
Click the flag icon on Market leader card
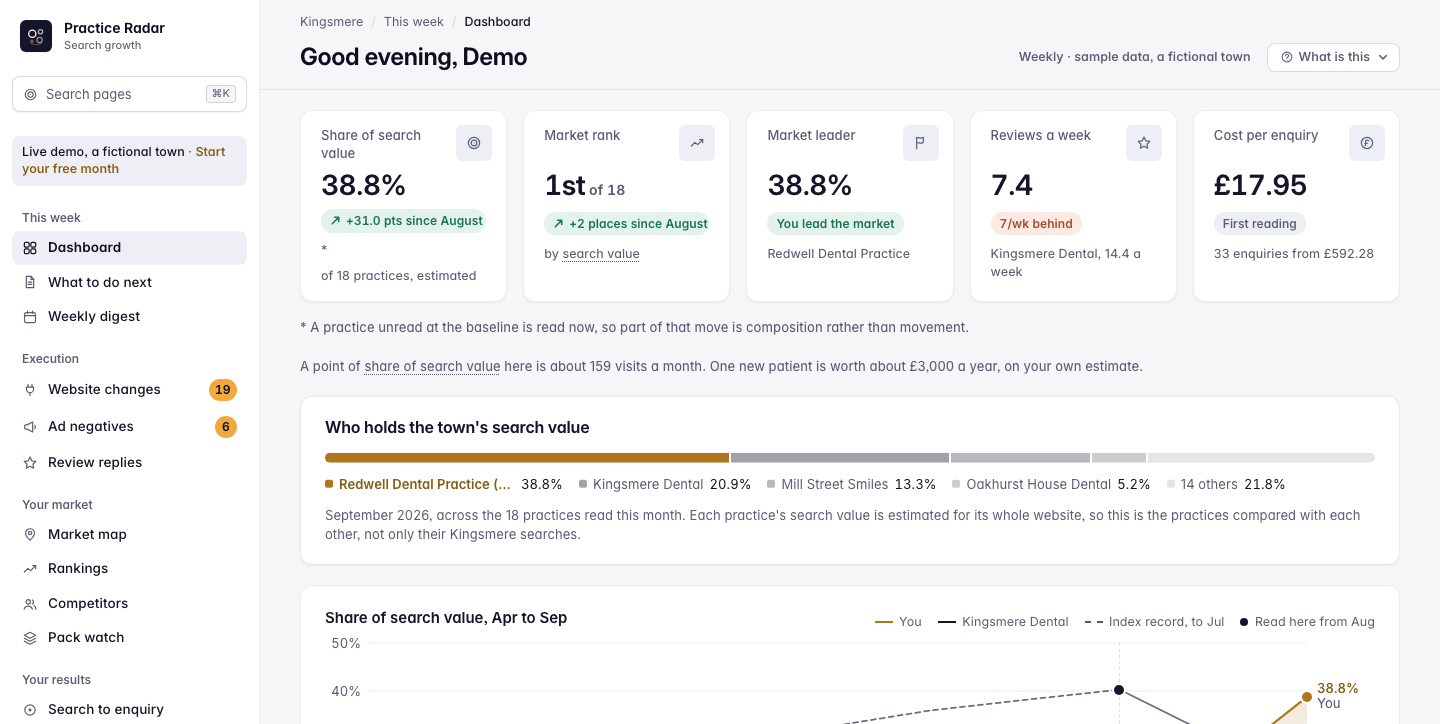(920, 143)
